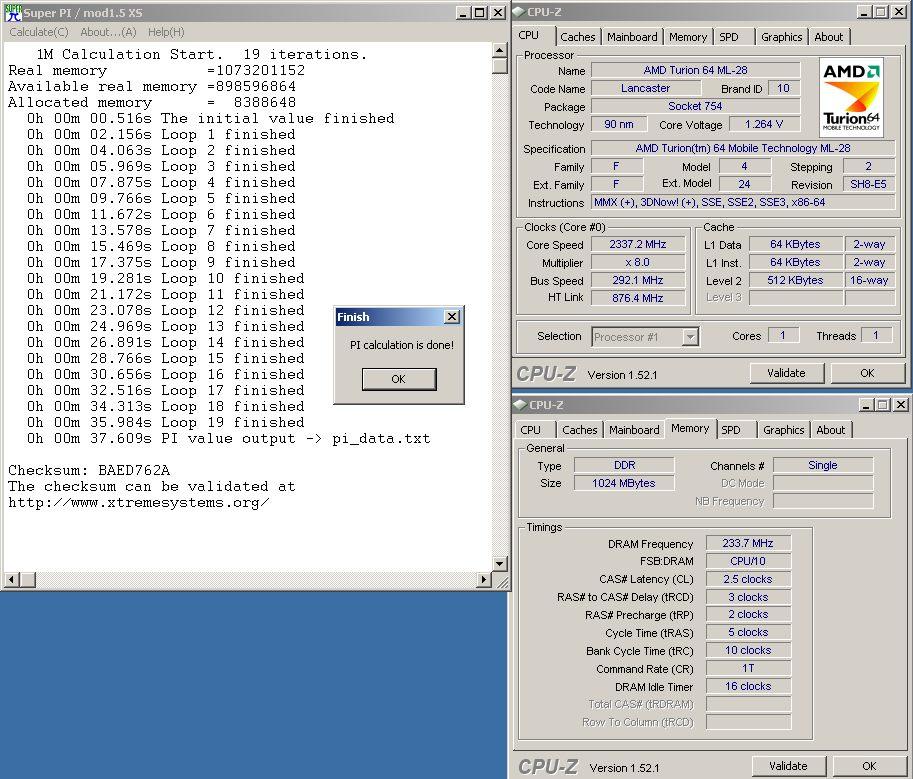Image resolution: width=913 pixels, height=779 pixels.
Task: Click the Technology value '90 nm'
Action: (x=619, y=125)
